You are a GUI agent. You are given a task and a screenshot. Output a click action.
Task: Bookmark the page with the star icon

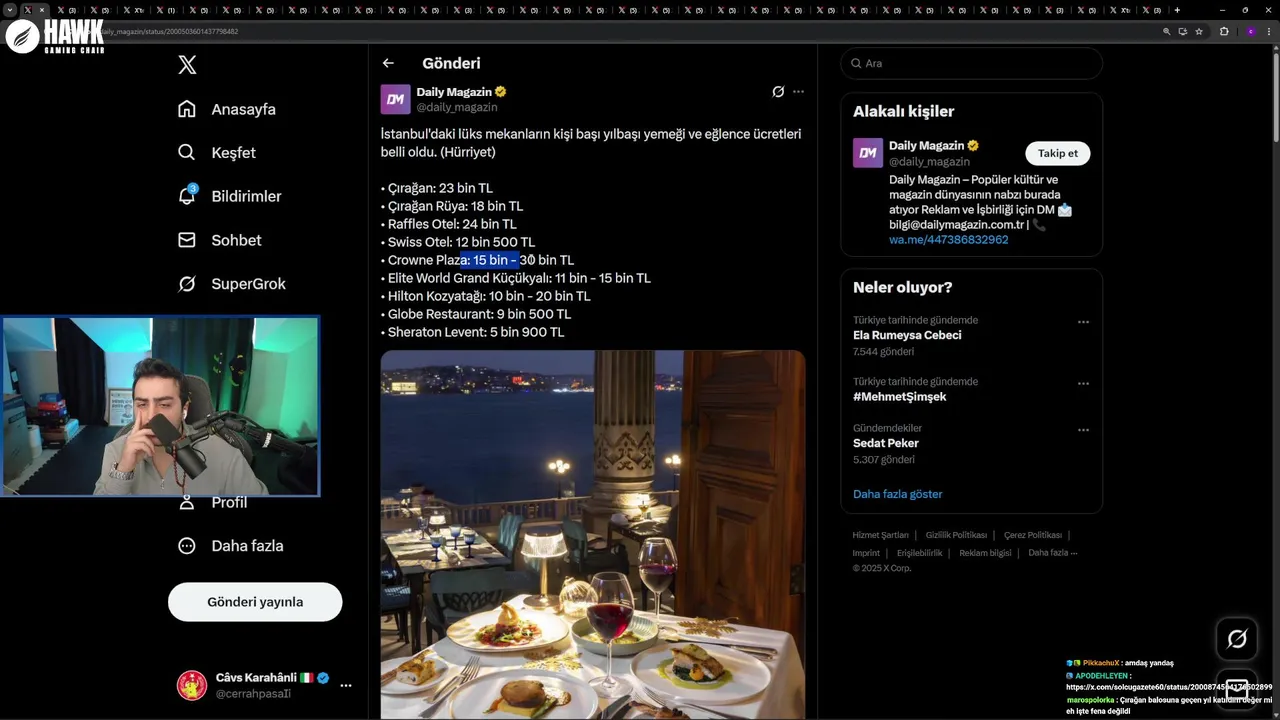[1199, 31]
